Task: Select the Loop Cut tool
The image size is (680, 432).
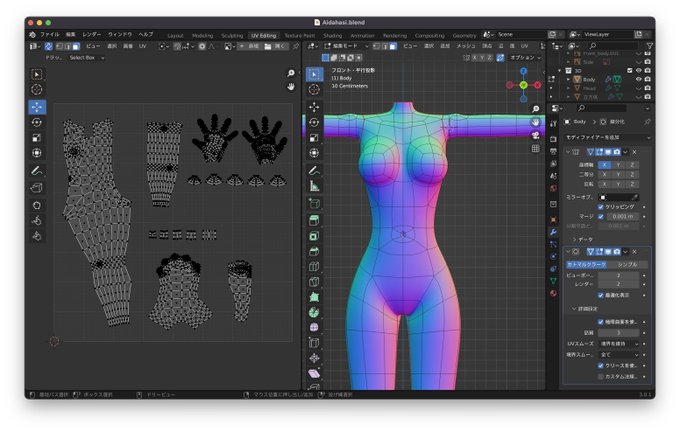Action: (x=314, y=267)
